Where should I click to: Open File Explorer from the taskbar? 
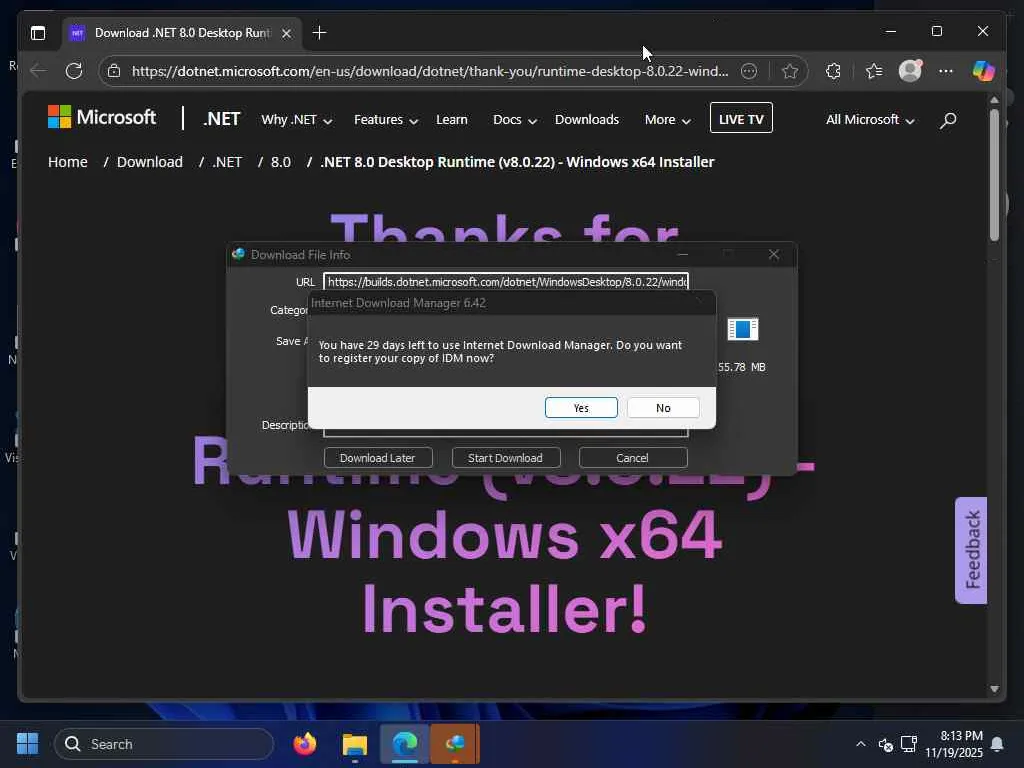pos(355,744)
